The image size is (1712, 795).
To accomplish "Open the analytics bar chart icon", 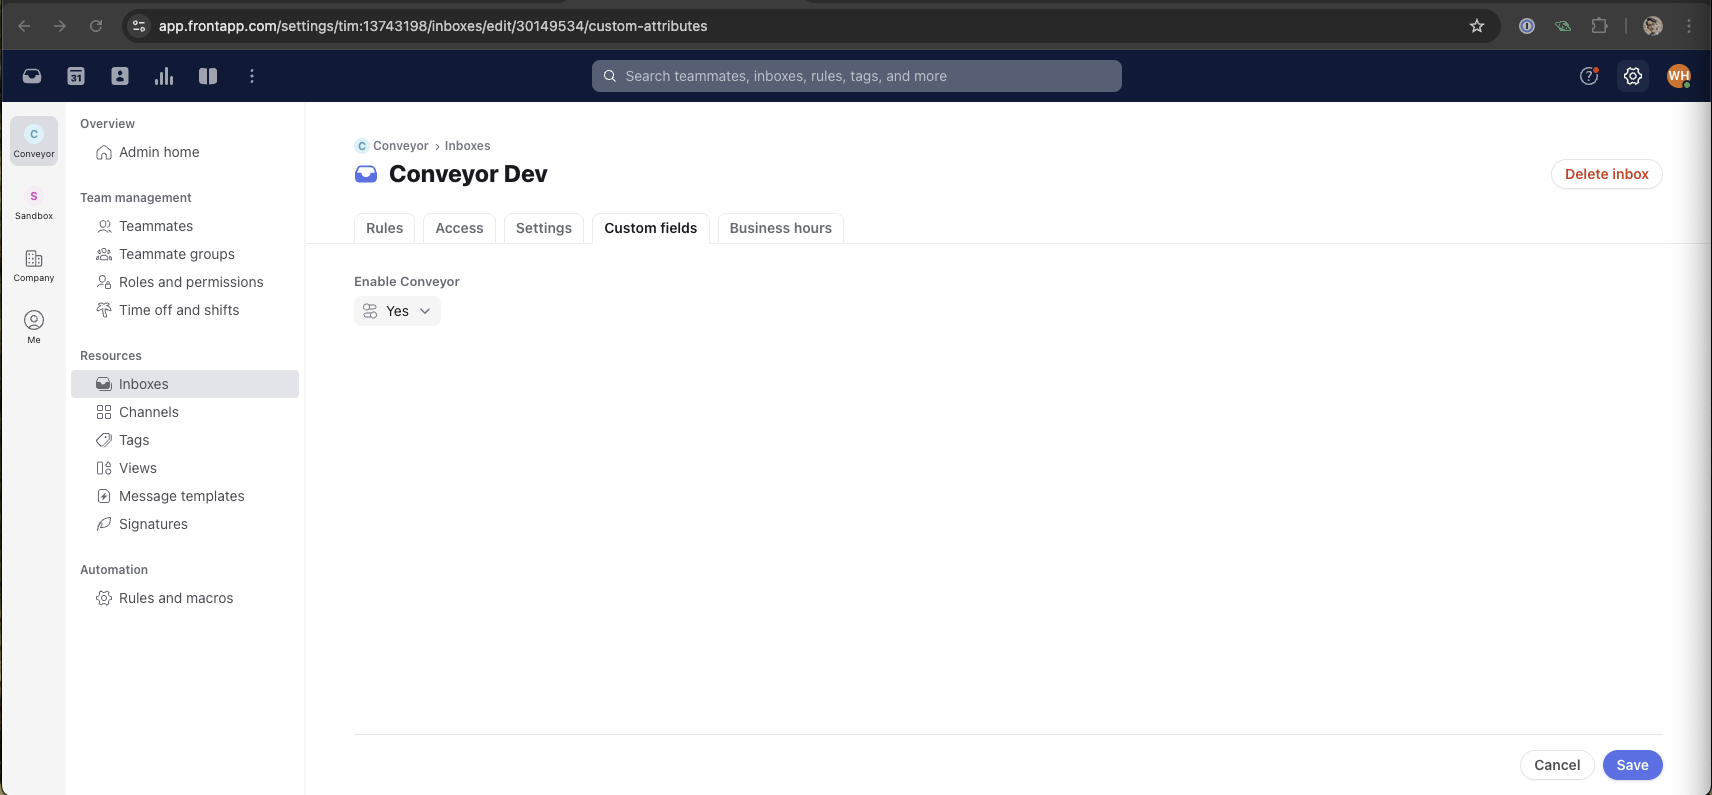I will [x=164, y=76].
